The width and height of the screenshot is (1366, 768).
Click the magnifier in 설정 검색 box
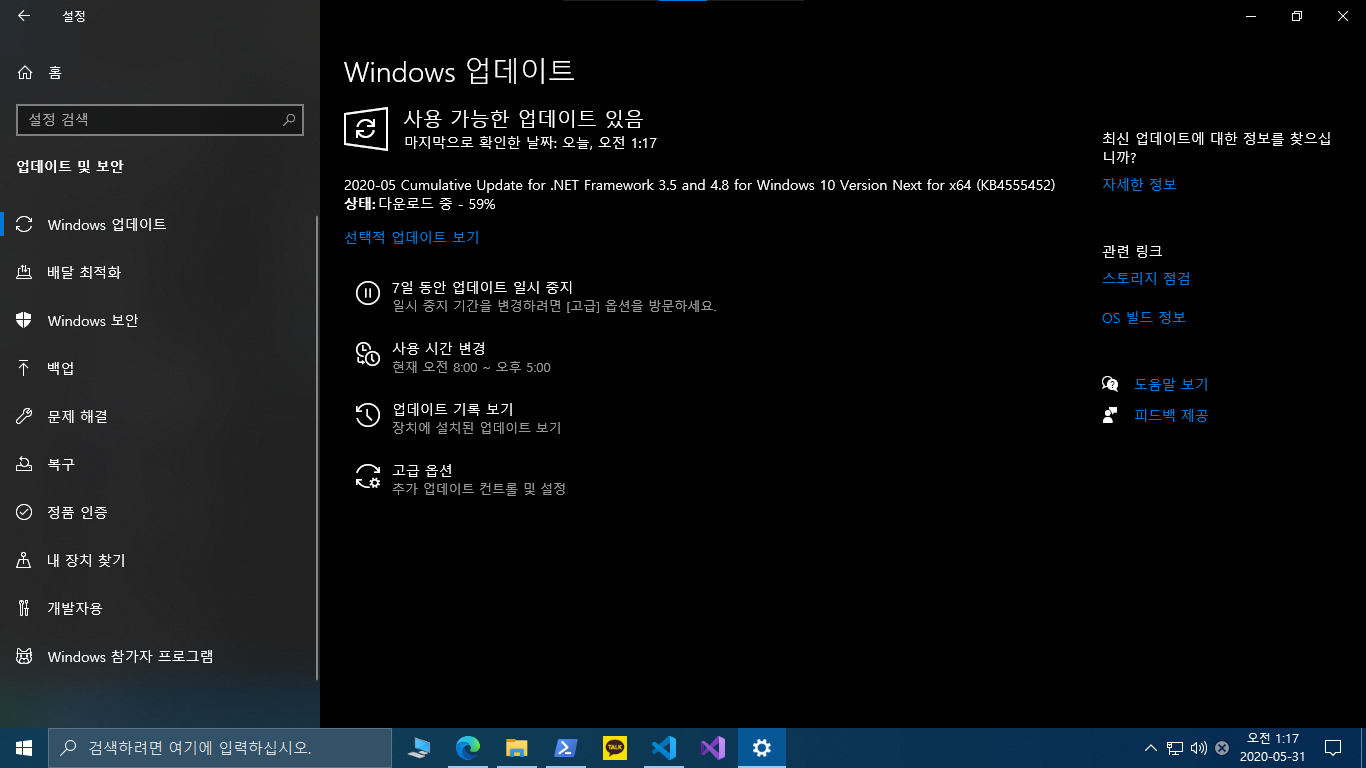pyautogui.click(x=290, y=119)
